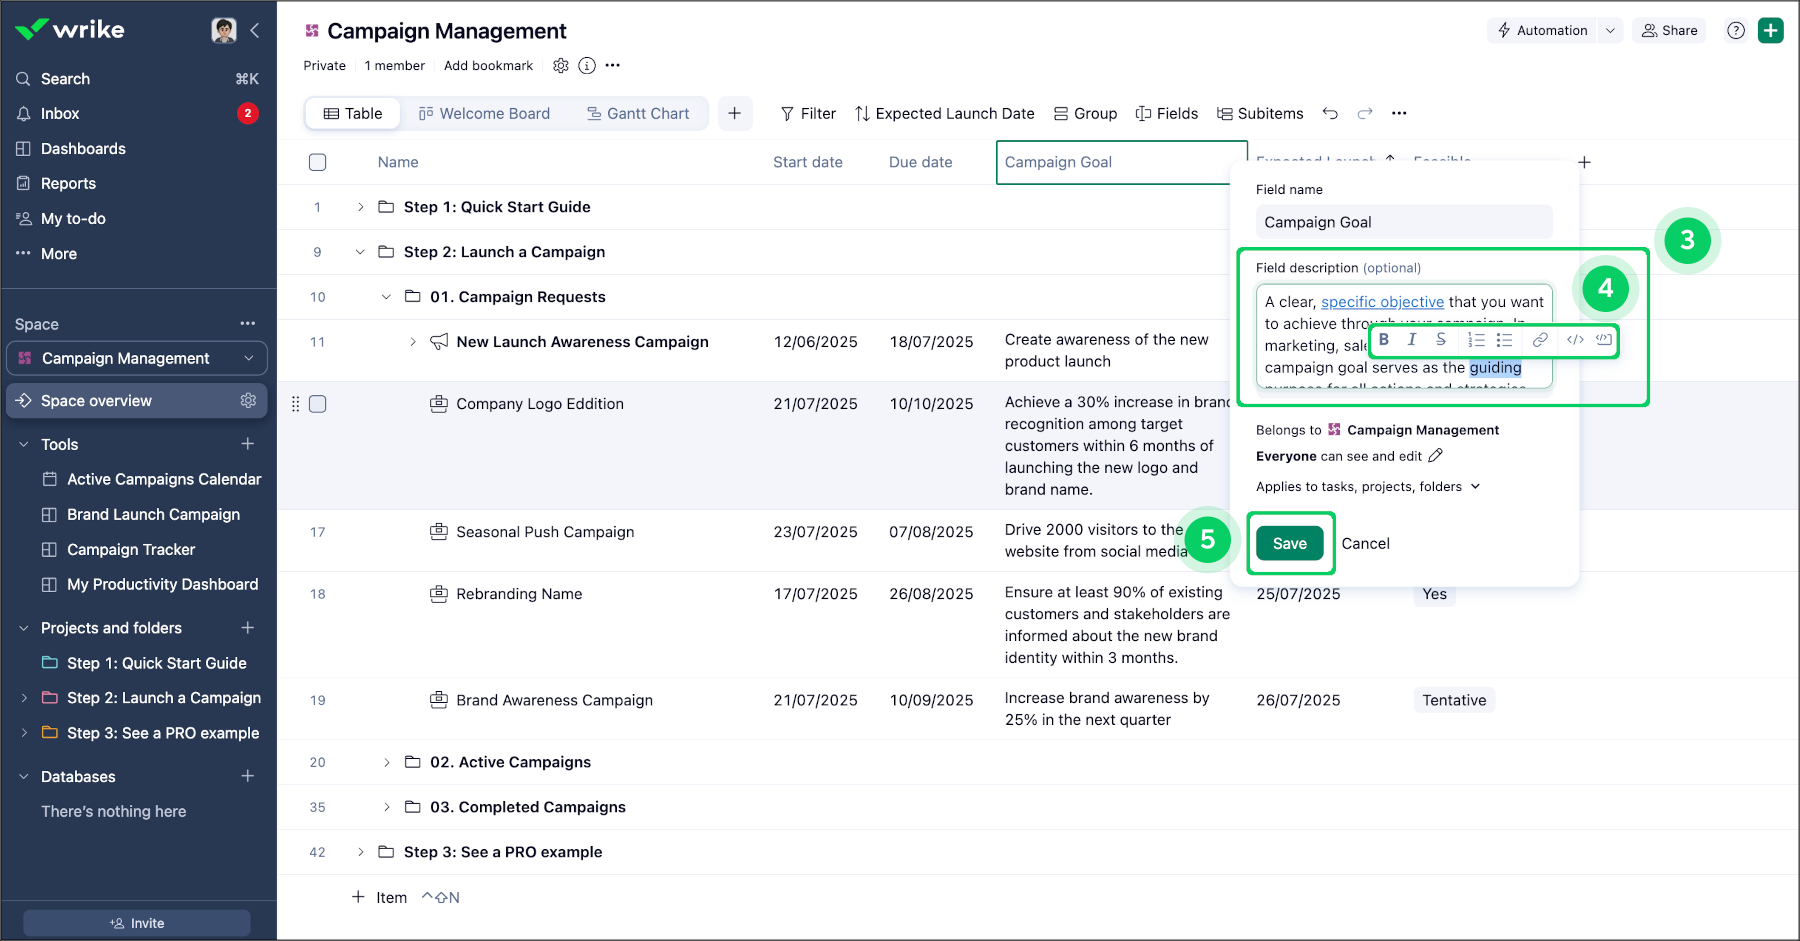Viewport: 1800px width, 941px height.
Task: Apply italic formatting in description toolbar
Action: pyautogui.click(x=1412, y=340)
